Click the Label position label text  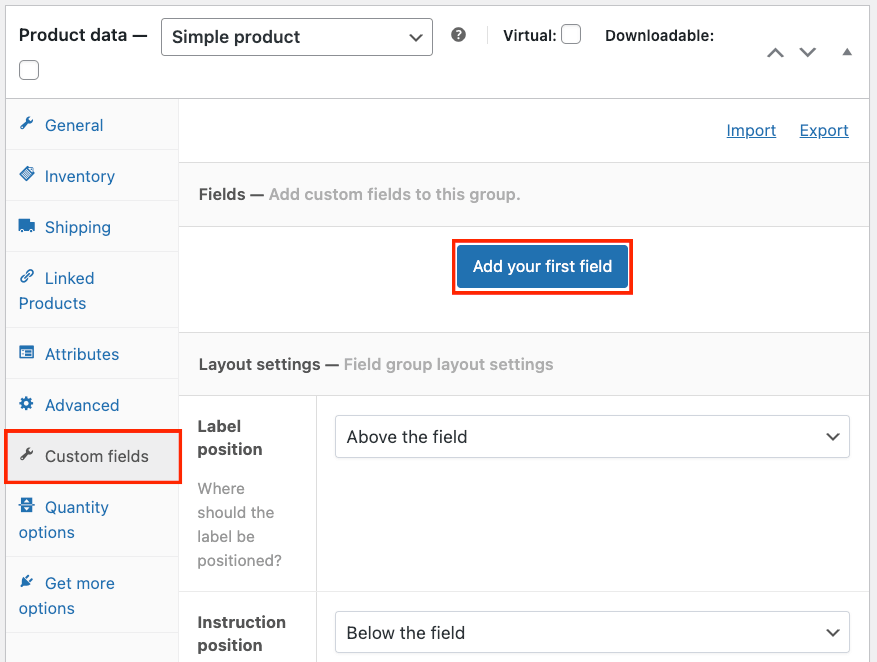coord(230,438)
